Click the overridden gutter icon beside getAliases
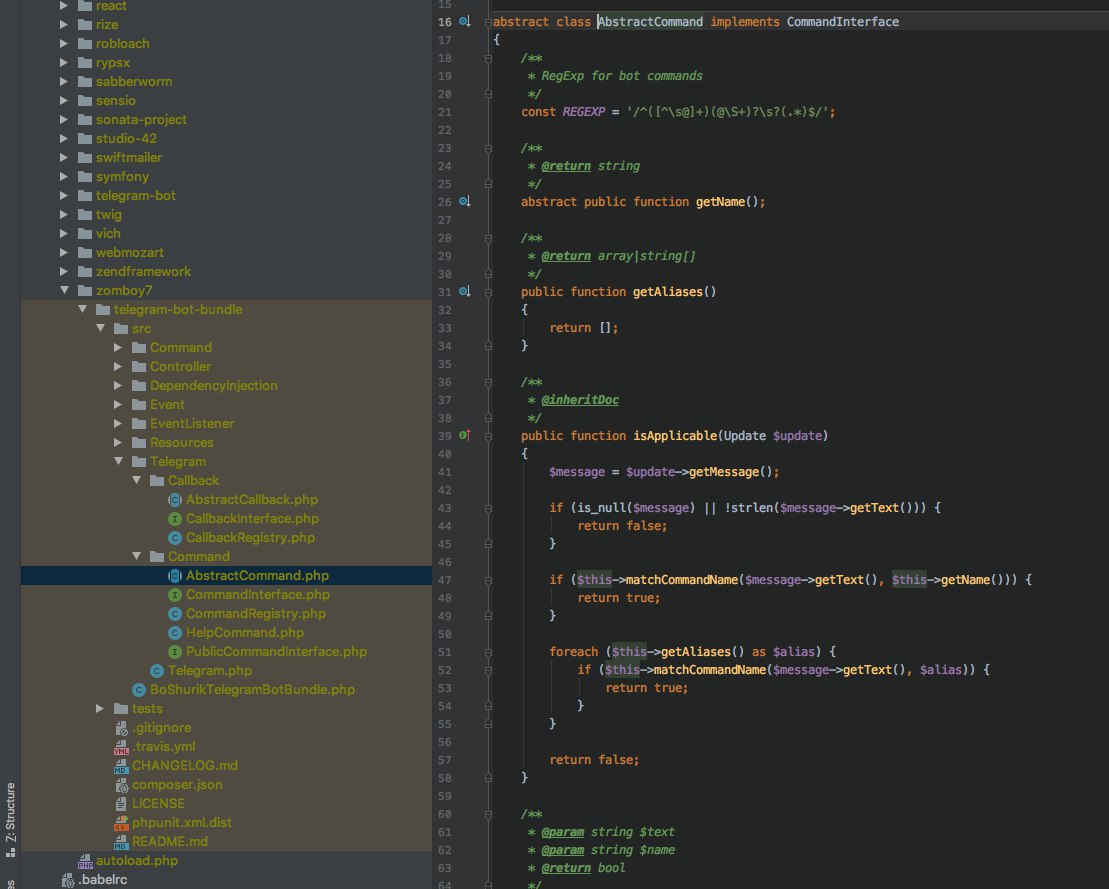Viewport: 1109px width, 889px height. point(465,291)
